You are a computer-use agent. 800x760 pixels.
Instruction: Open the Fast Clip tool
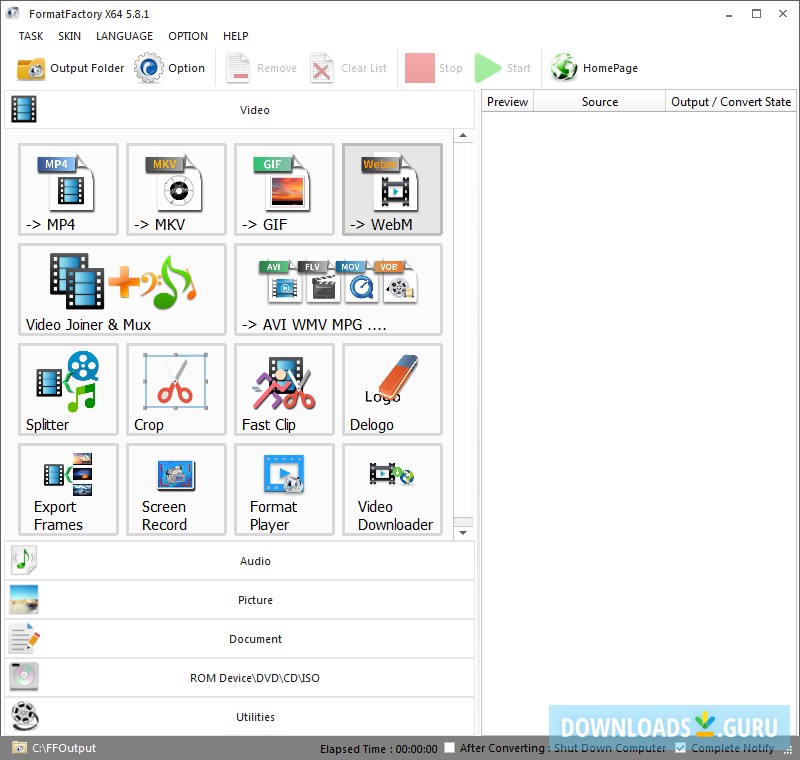[284, 389]
